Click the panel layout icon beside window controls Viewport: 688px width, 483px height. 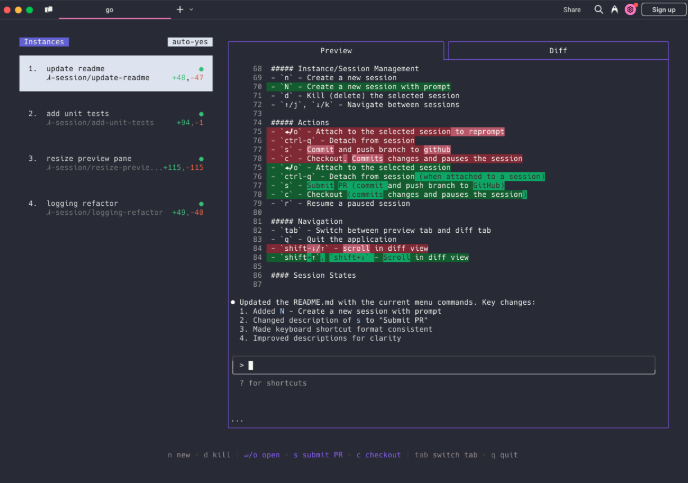[49, 9]
